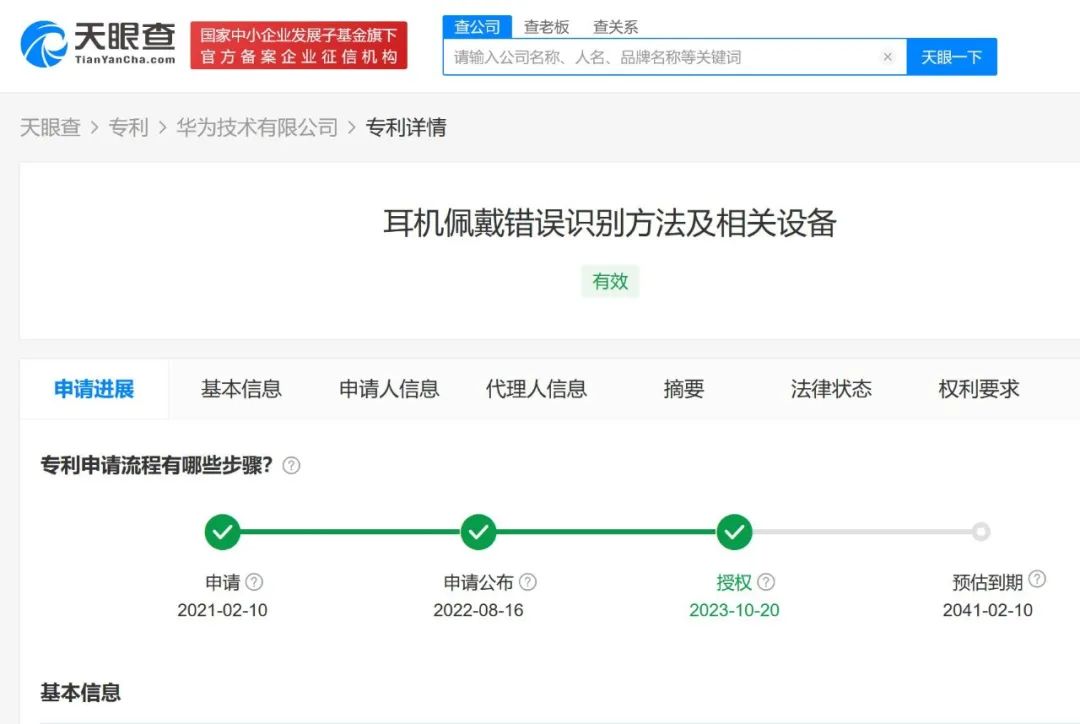The height and width of the screenshot is (724, 1080).
Task: Focus the company name search input field
Action: 674,57
